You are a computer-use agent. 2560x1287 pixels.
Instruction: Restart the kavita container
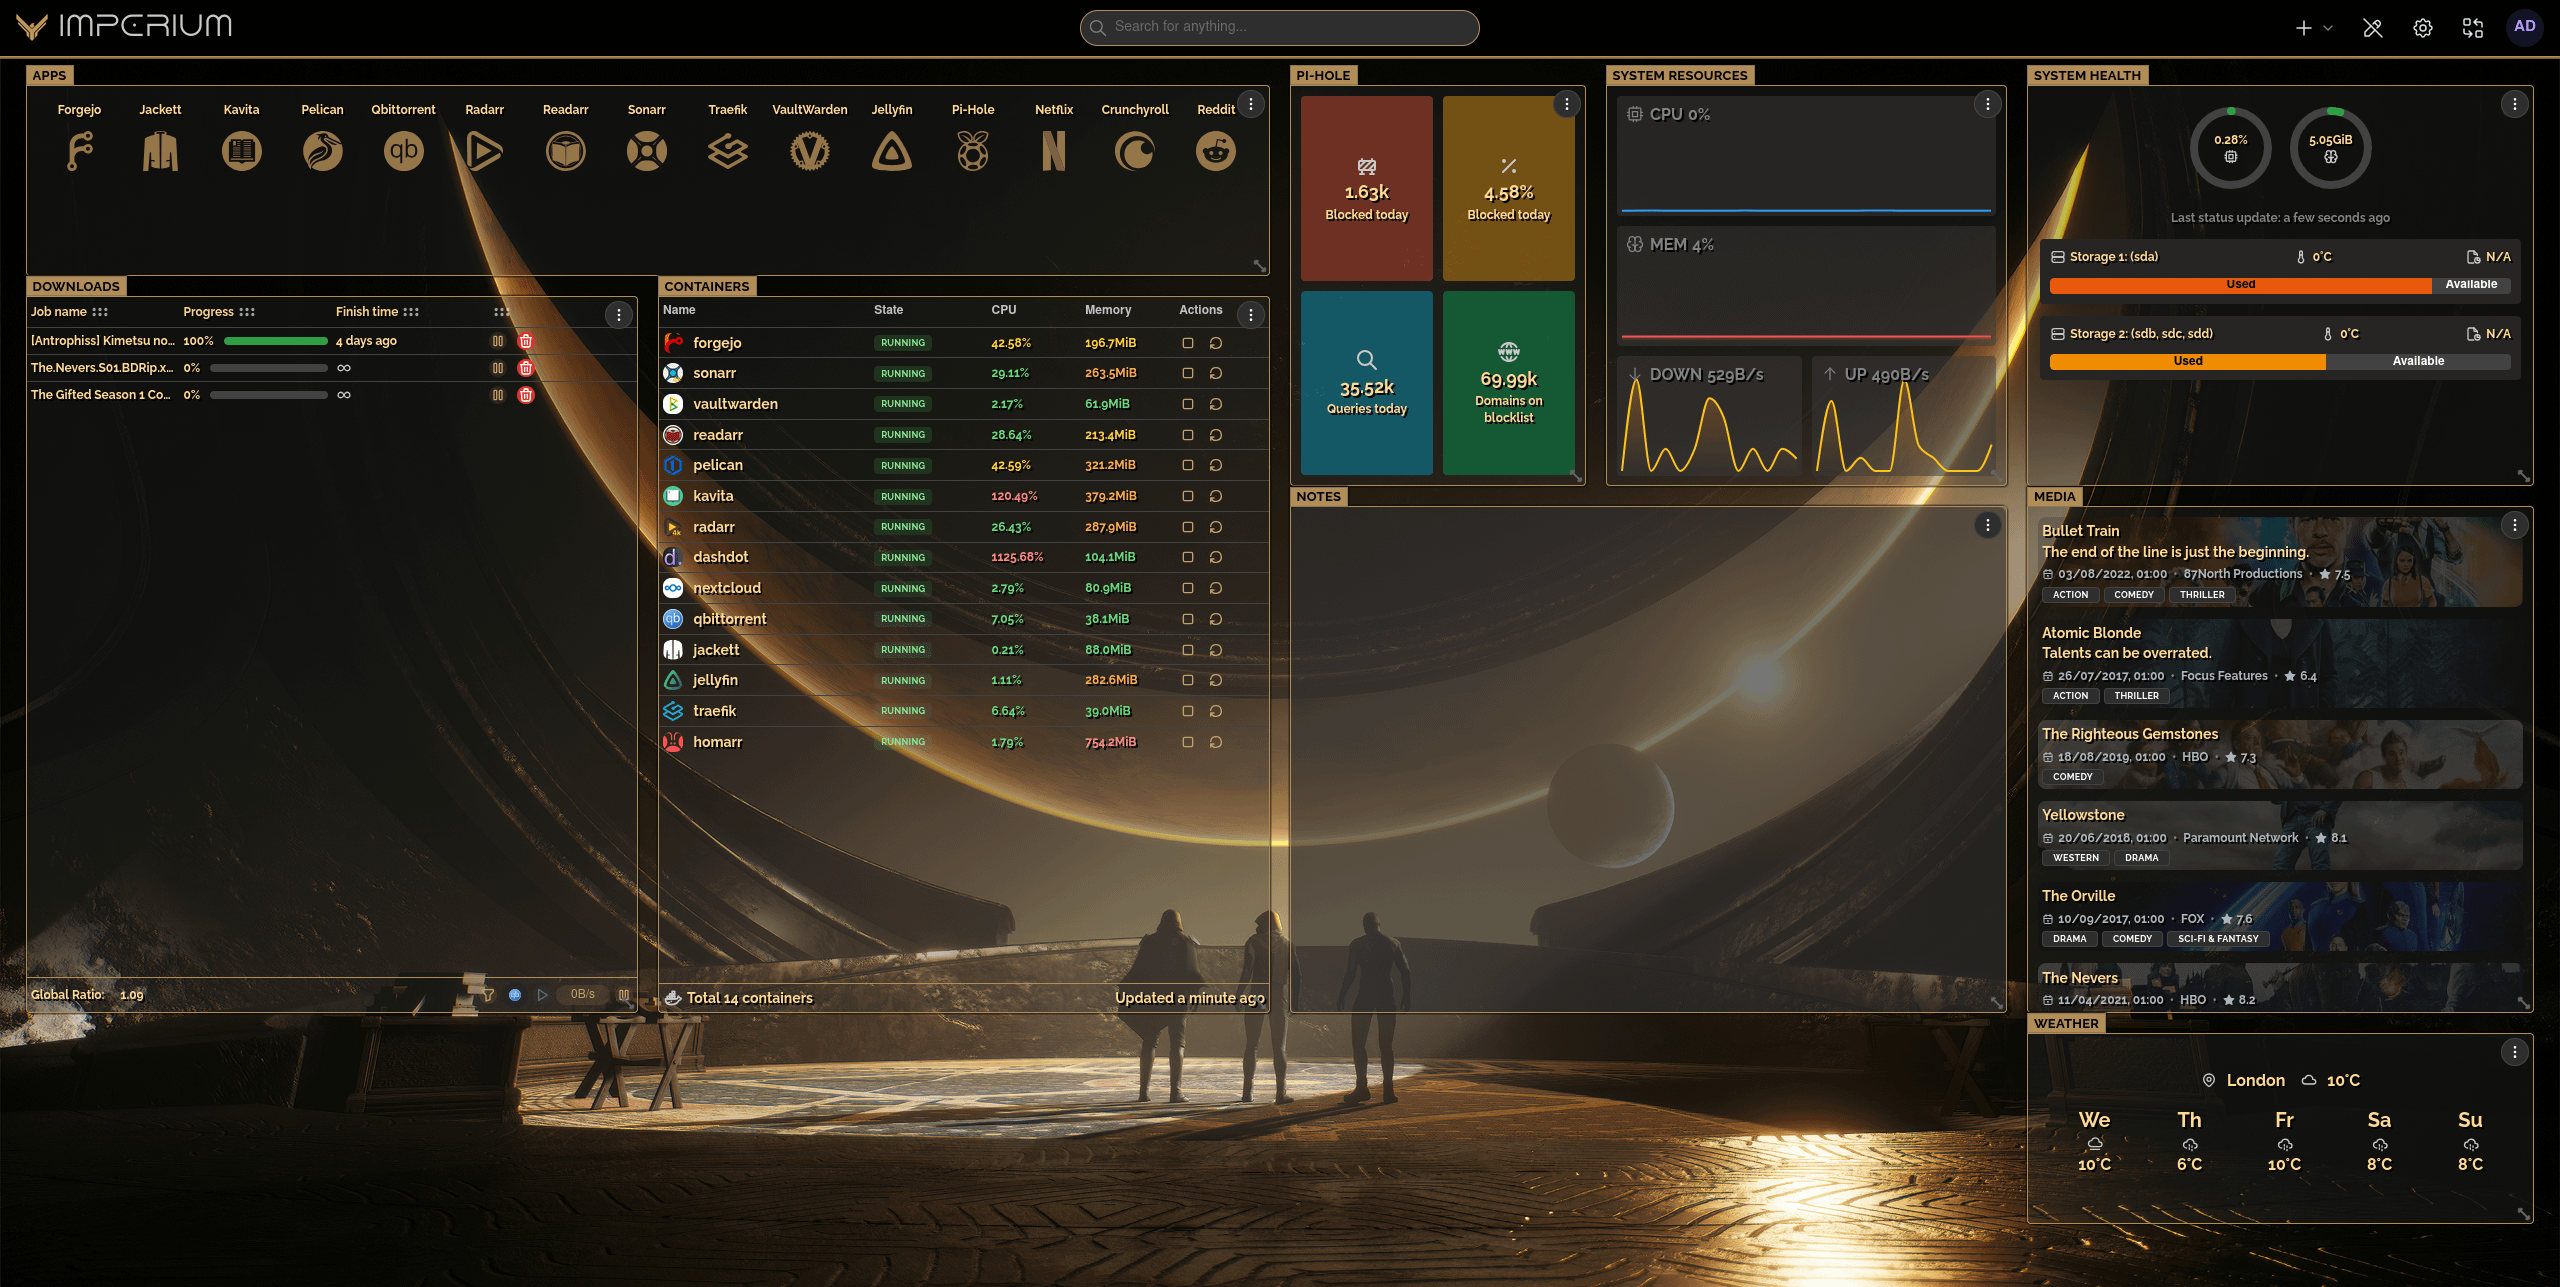click(1216, 496)
